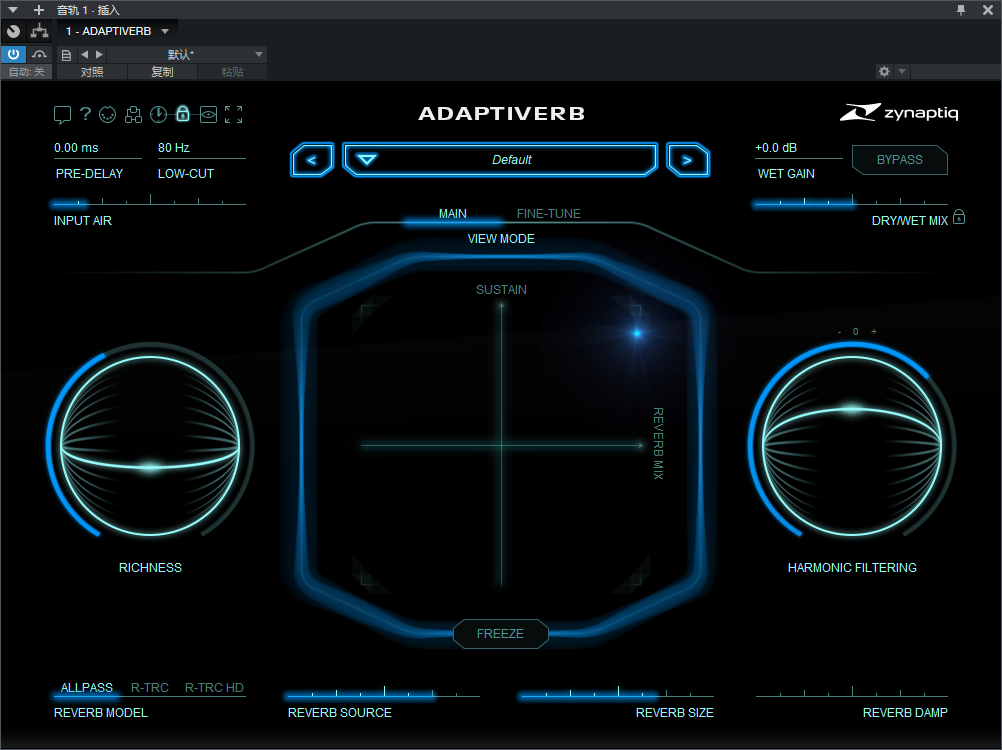Image resolution: width=1002 pixels, height=750 pixels.
Task: Select next Adaptiverb preset
Action: coord(688,160)
